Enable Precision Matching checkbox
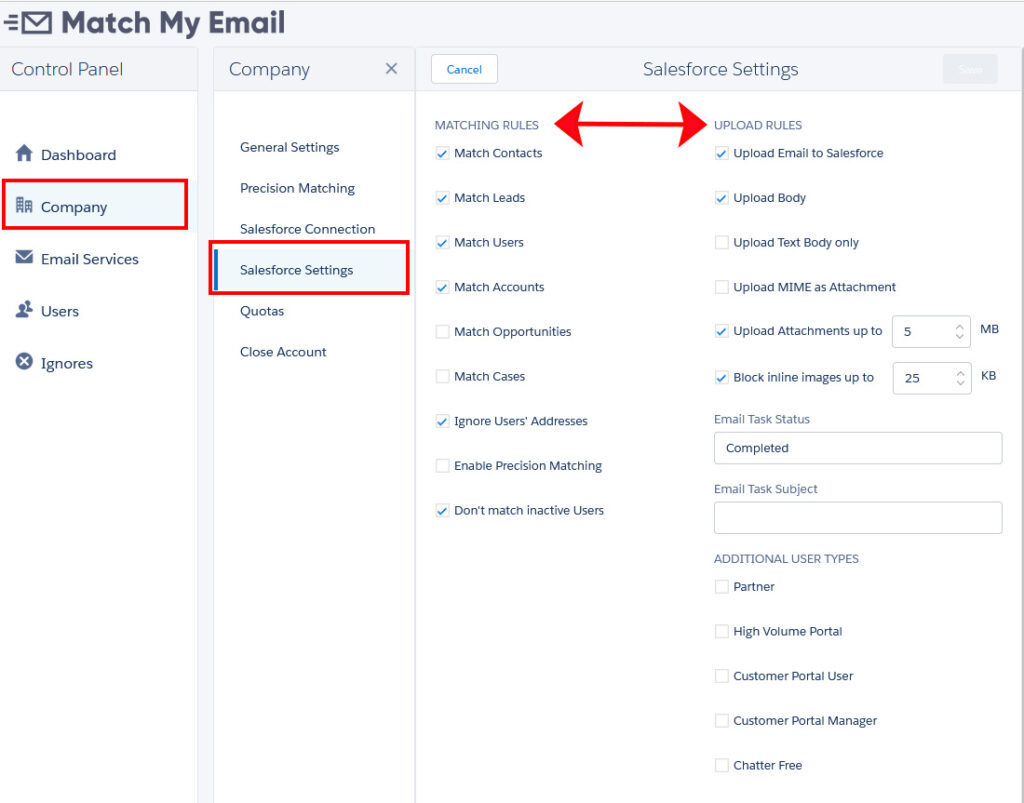Screen dimensions: 1024x803 (442, 465)
